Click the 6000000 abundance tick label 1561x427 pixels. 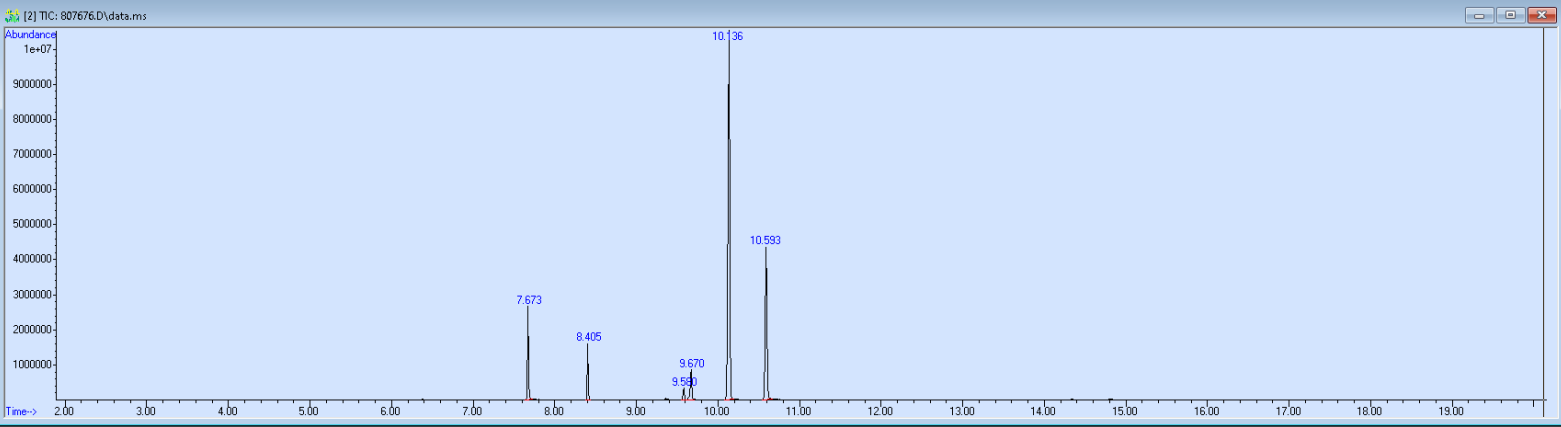tap(32, 189)
